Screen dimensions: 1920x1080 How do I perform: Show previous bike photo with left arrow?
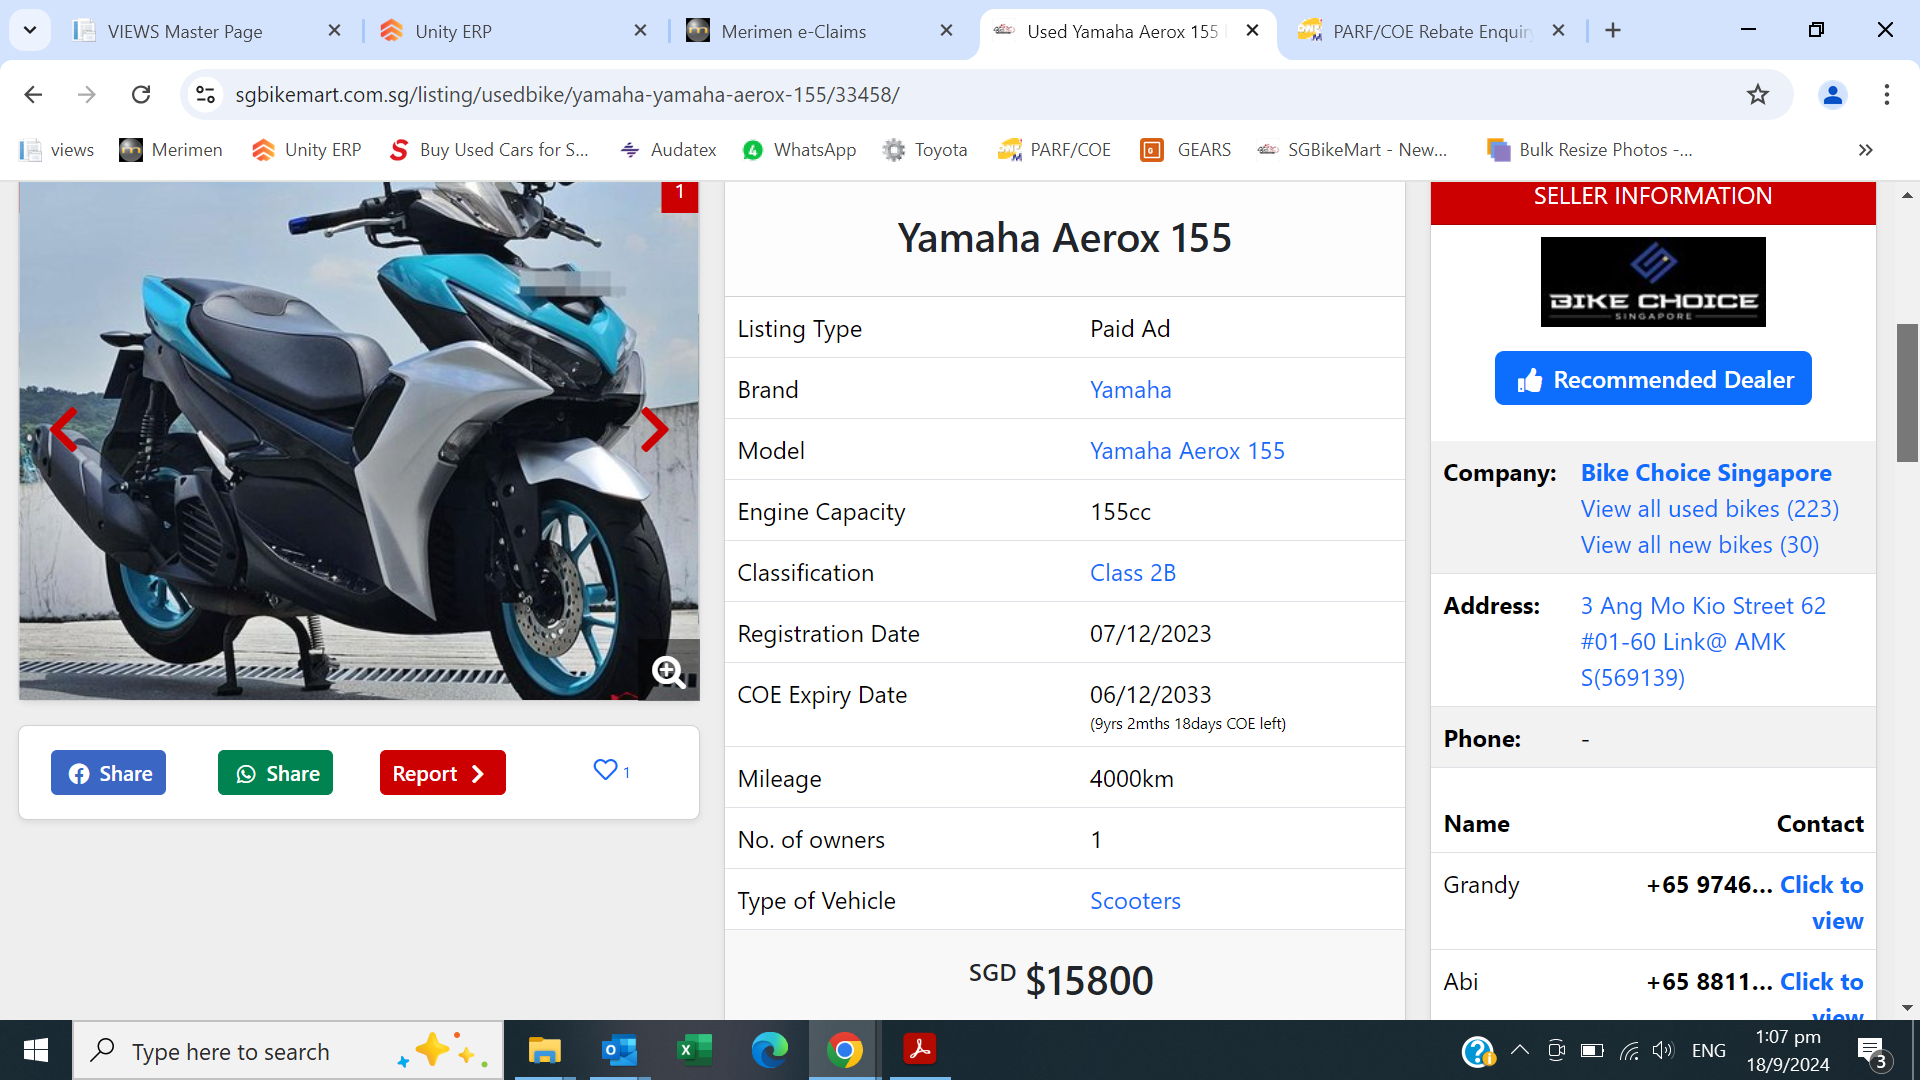[x=64, y=430]
